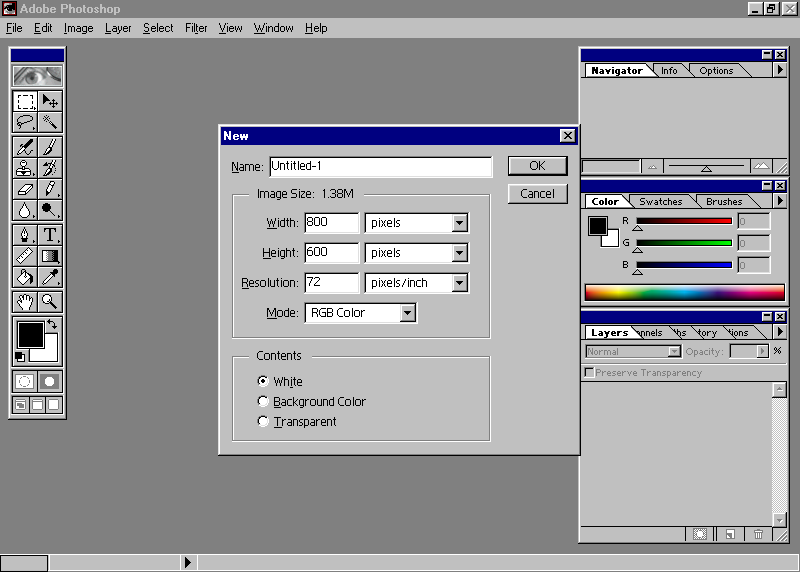800x572 pixels.
Task: Select the Lasso tool
Action: click(24, 122)
